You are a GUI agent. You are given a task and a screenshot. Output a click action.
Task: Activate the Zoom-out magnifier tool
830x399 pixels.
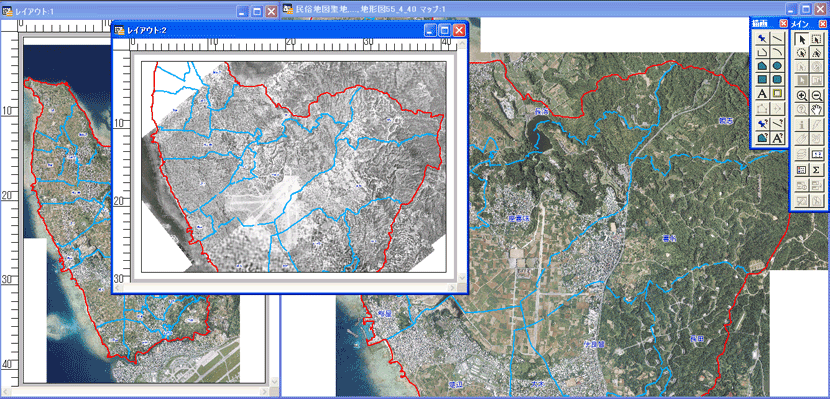point(817,96)
